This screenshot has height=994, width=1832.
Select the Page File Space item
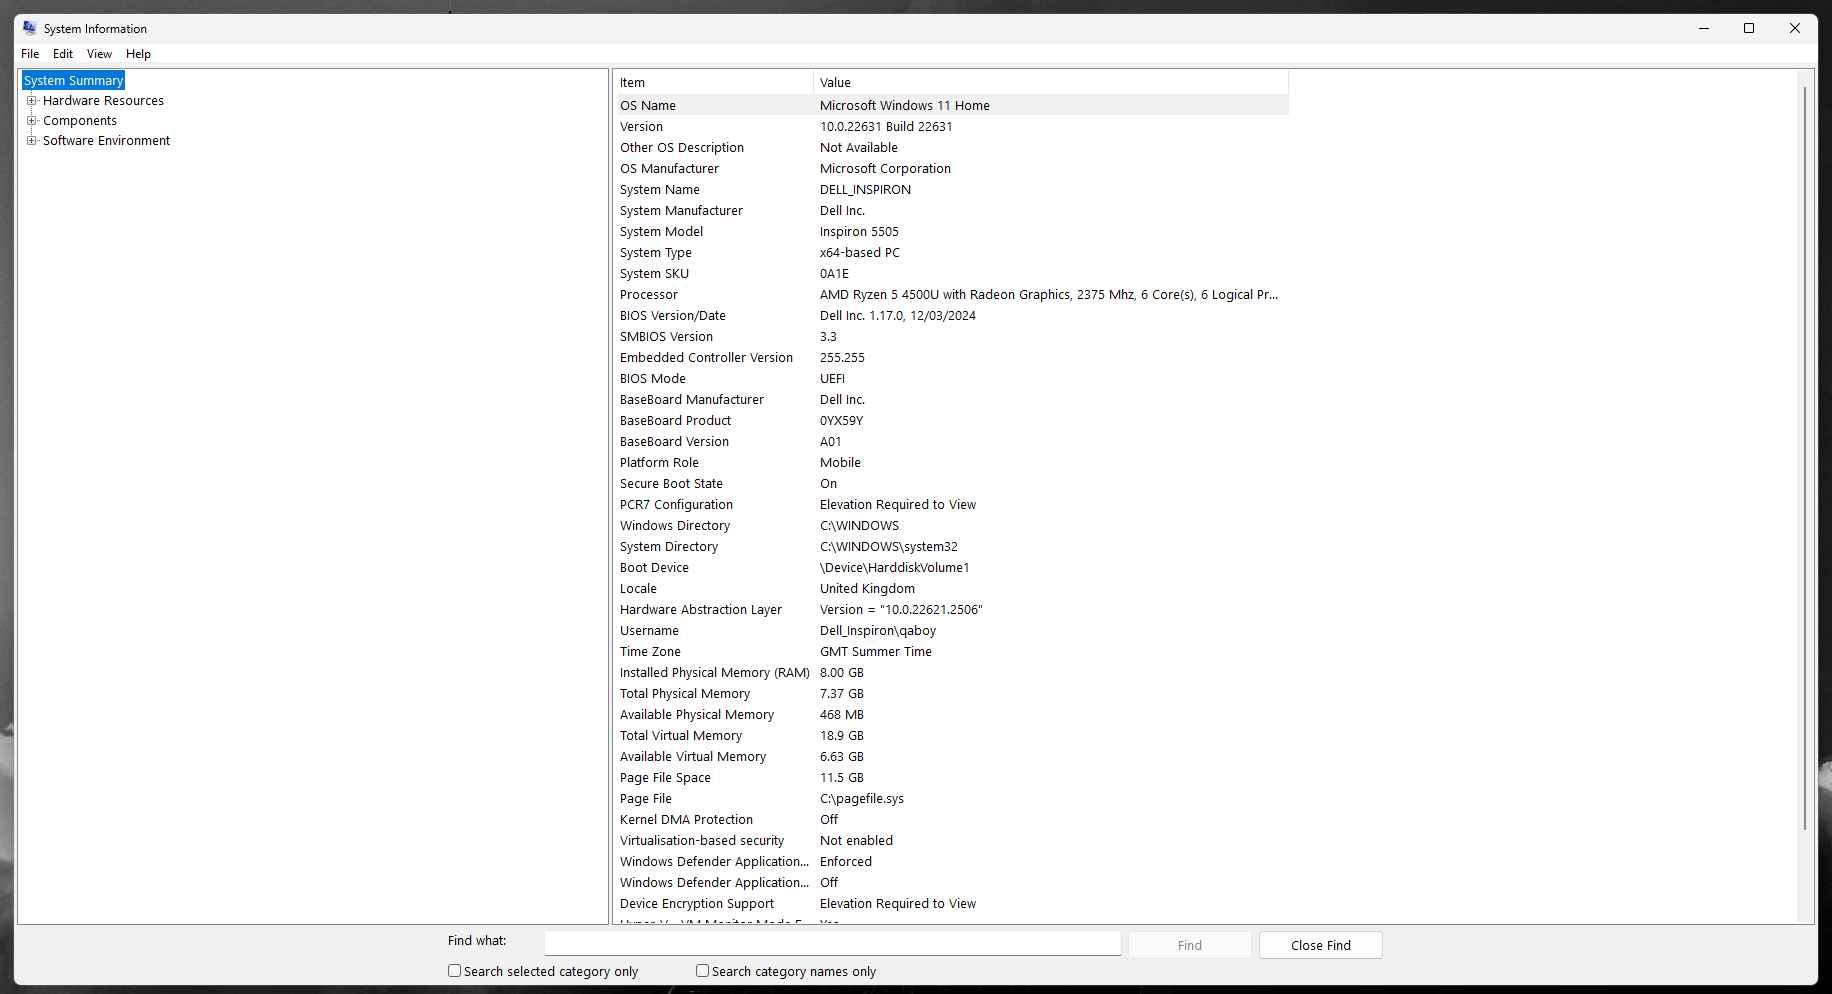(665, 778)
